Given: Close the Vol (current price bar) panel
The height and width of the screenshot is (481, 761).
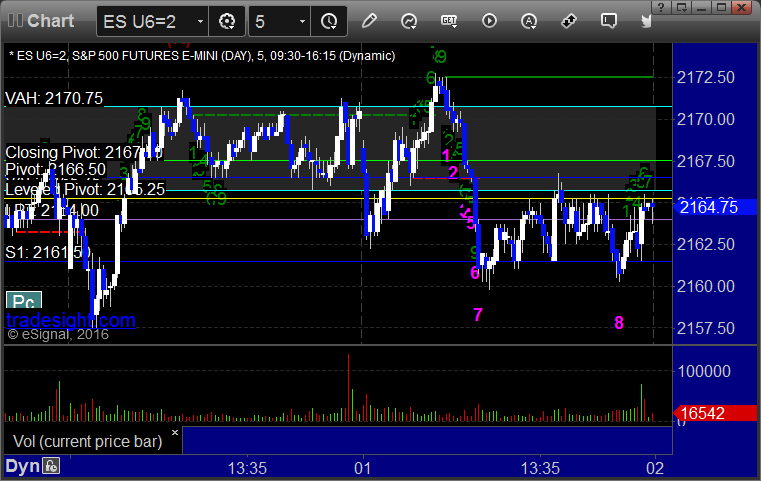Looking at the screenshot, I should 175,432.
